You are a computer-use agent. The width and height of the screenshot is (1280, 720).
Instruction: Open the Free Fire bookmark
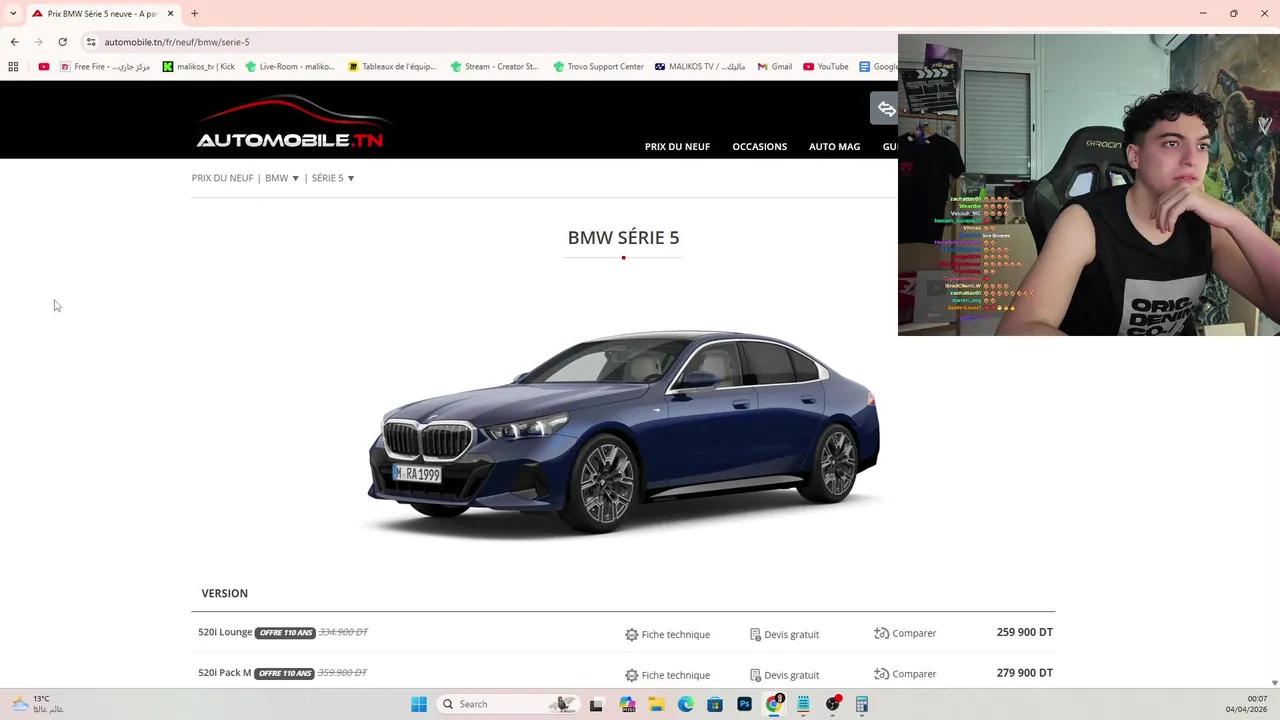(x=105, y=67)
